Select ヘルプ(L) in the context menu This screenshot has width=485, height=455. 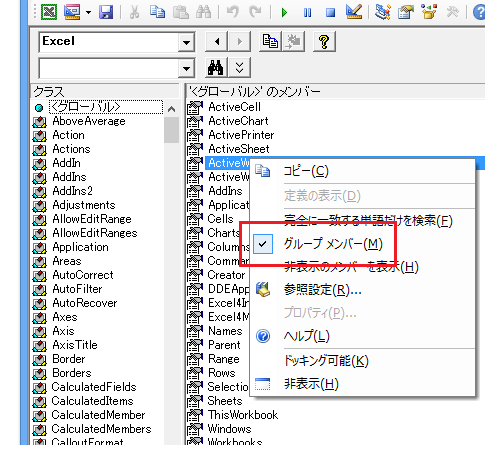pyautogui.click(x=363, y=336)
